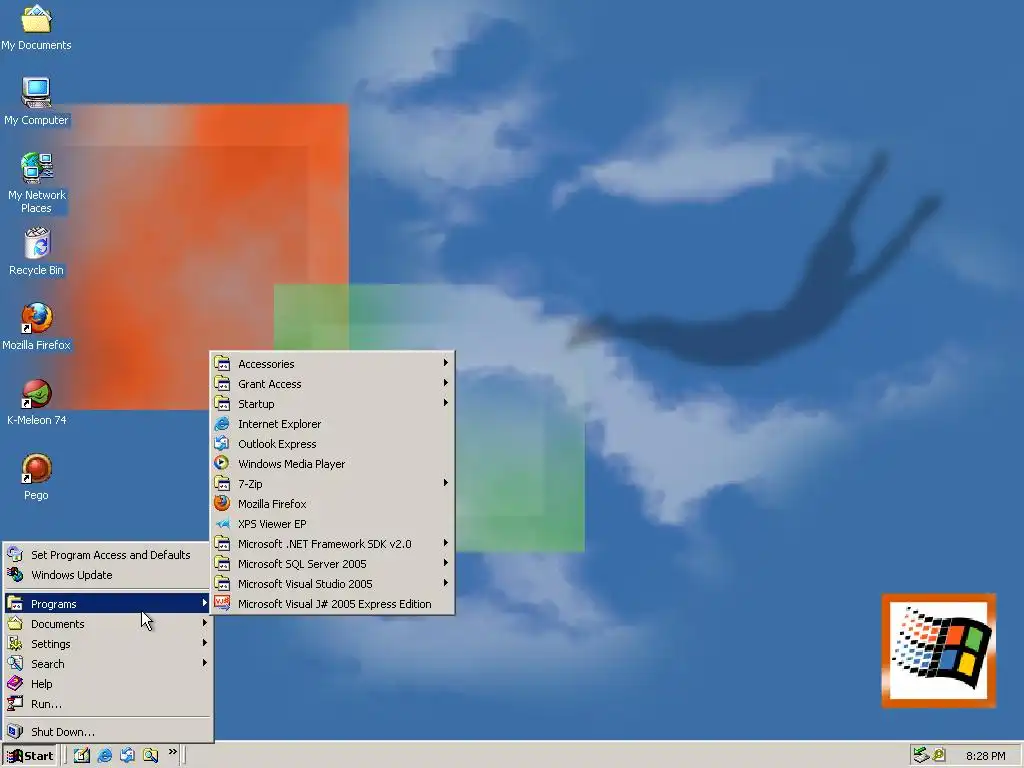This screenshot has width=1024, height=768.
Task: Click the Settings submenu arrow
Action: (x=204, y=643)
